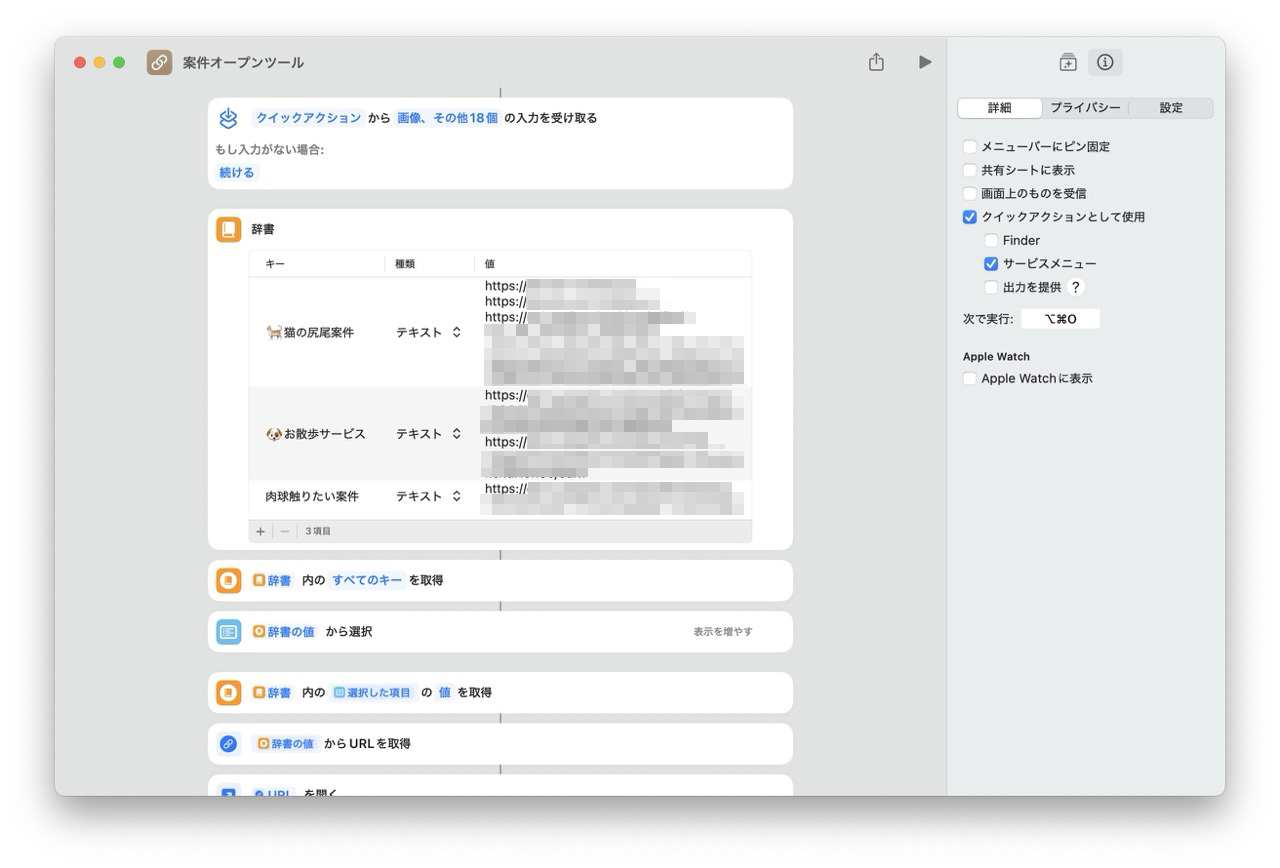Open the クイックアクション input source token
This screenshot has height=868, width=1280.
tap(308, 118)
